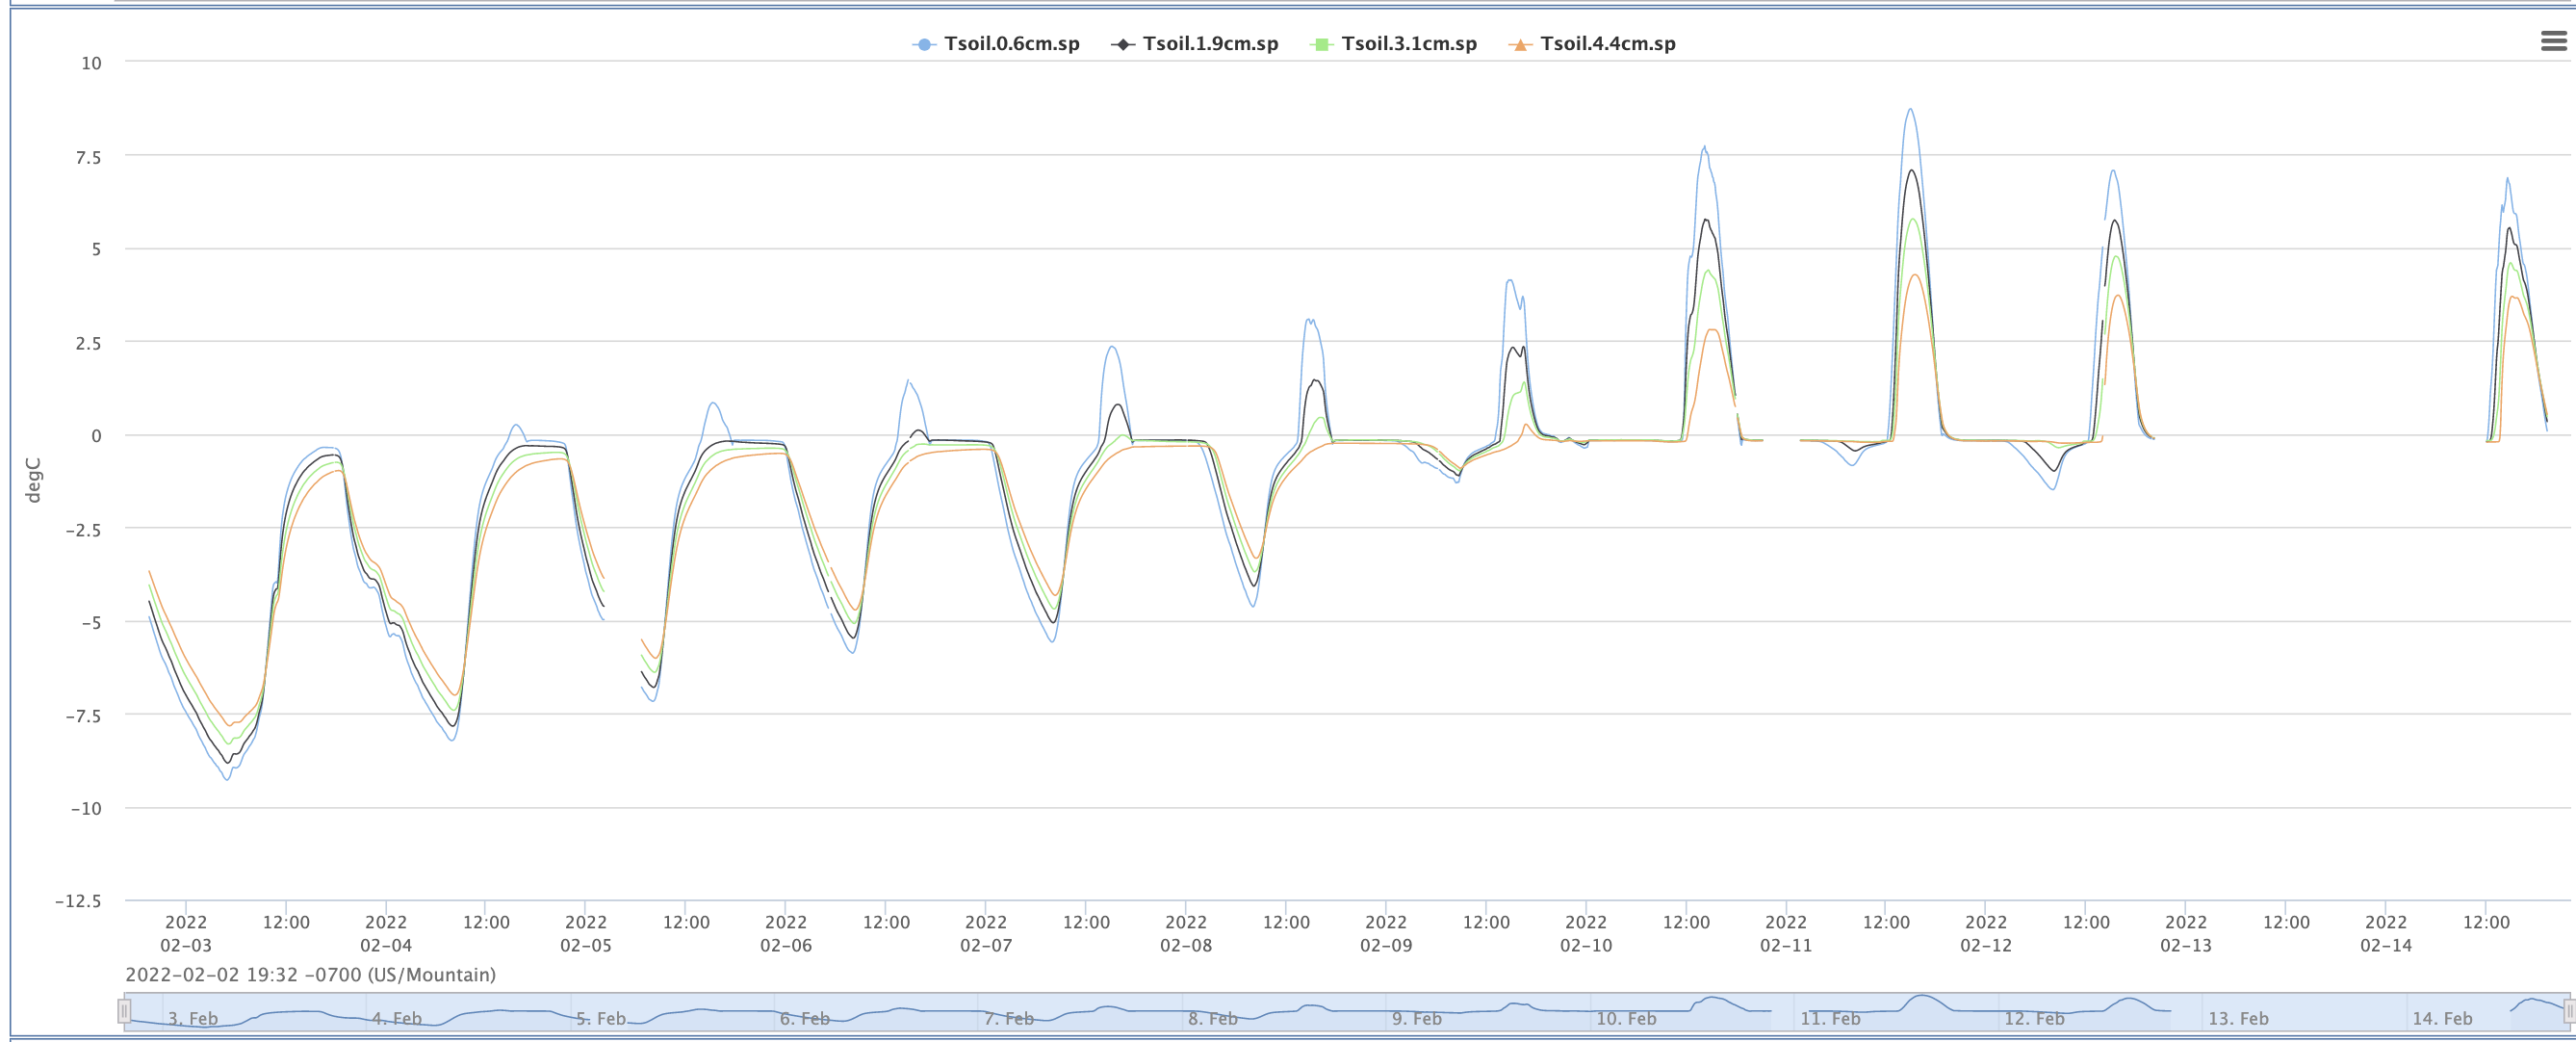Click the orange triangle Tsoil.4.4cm.sp legend marker
The image size is (2576, 1042).
coord(1519,44)
